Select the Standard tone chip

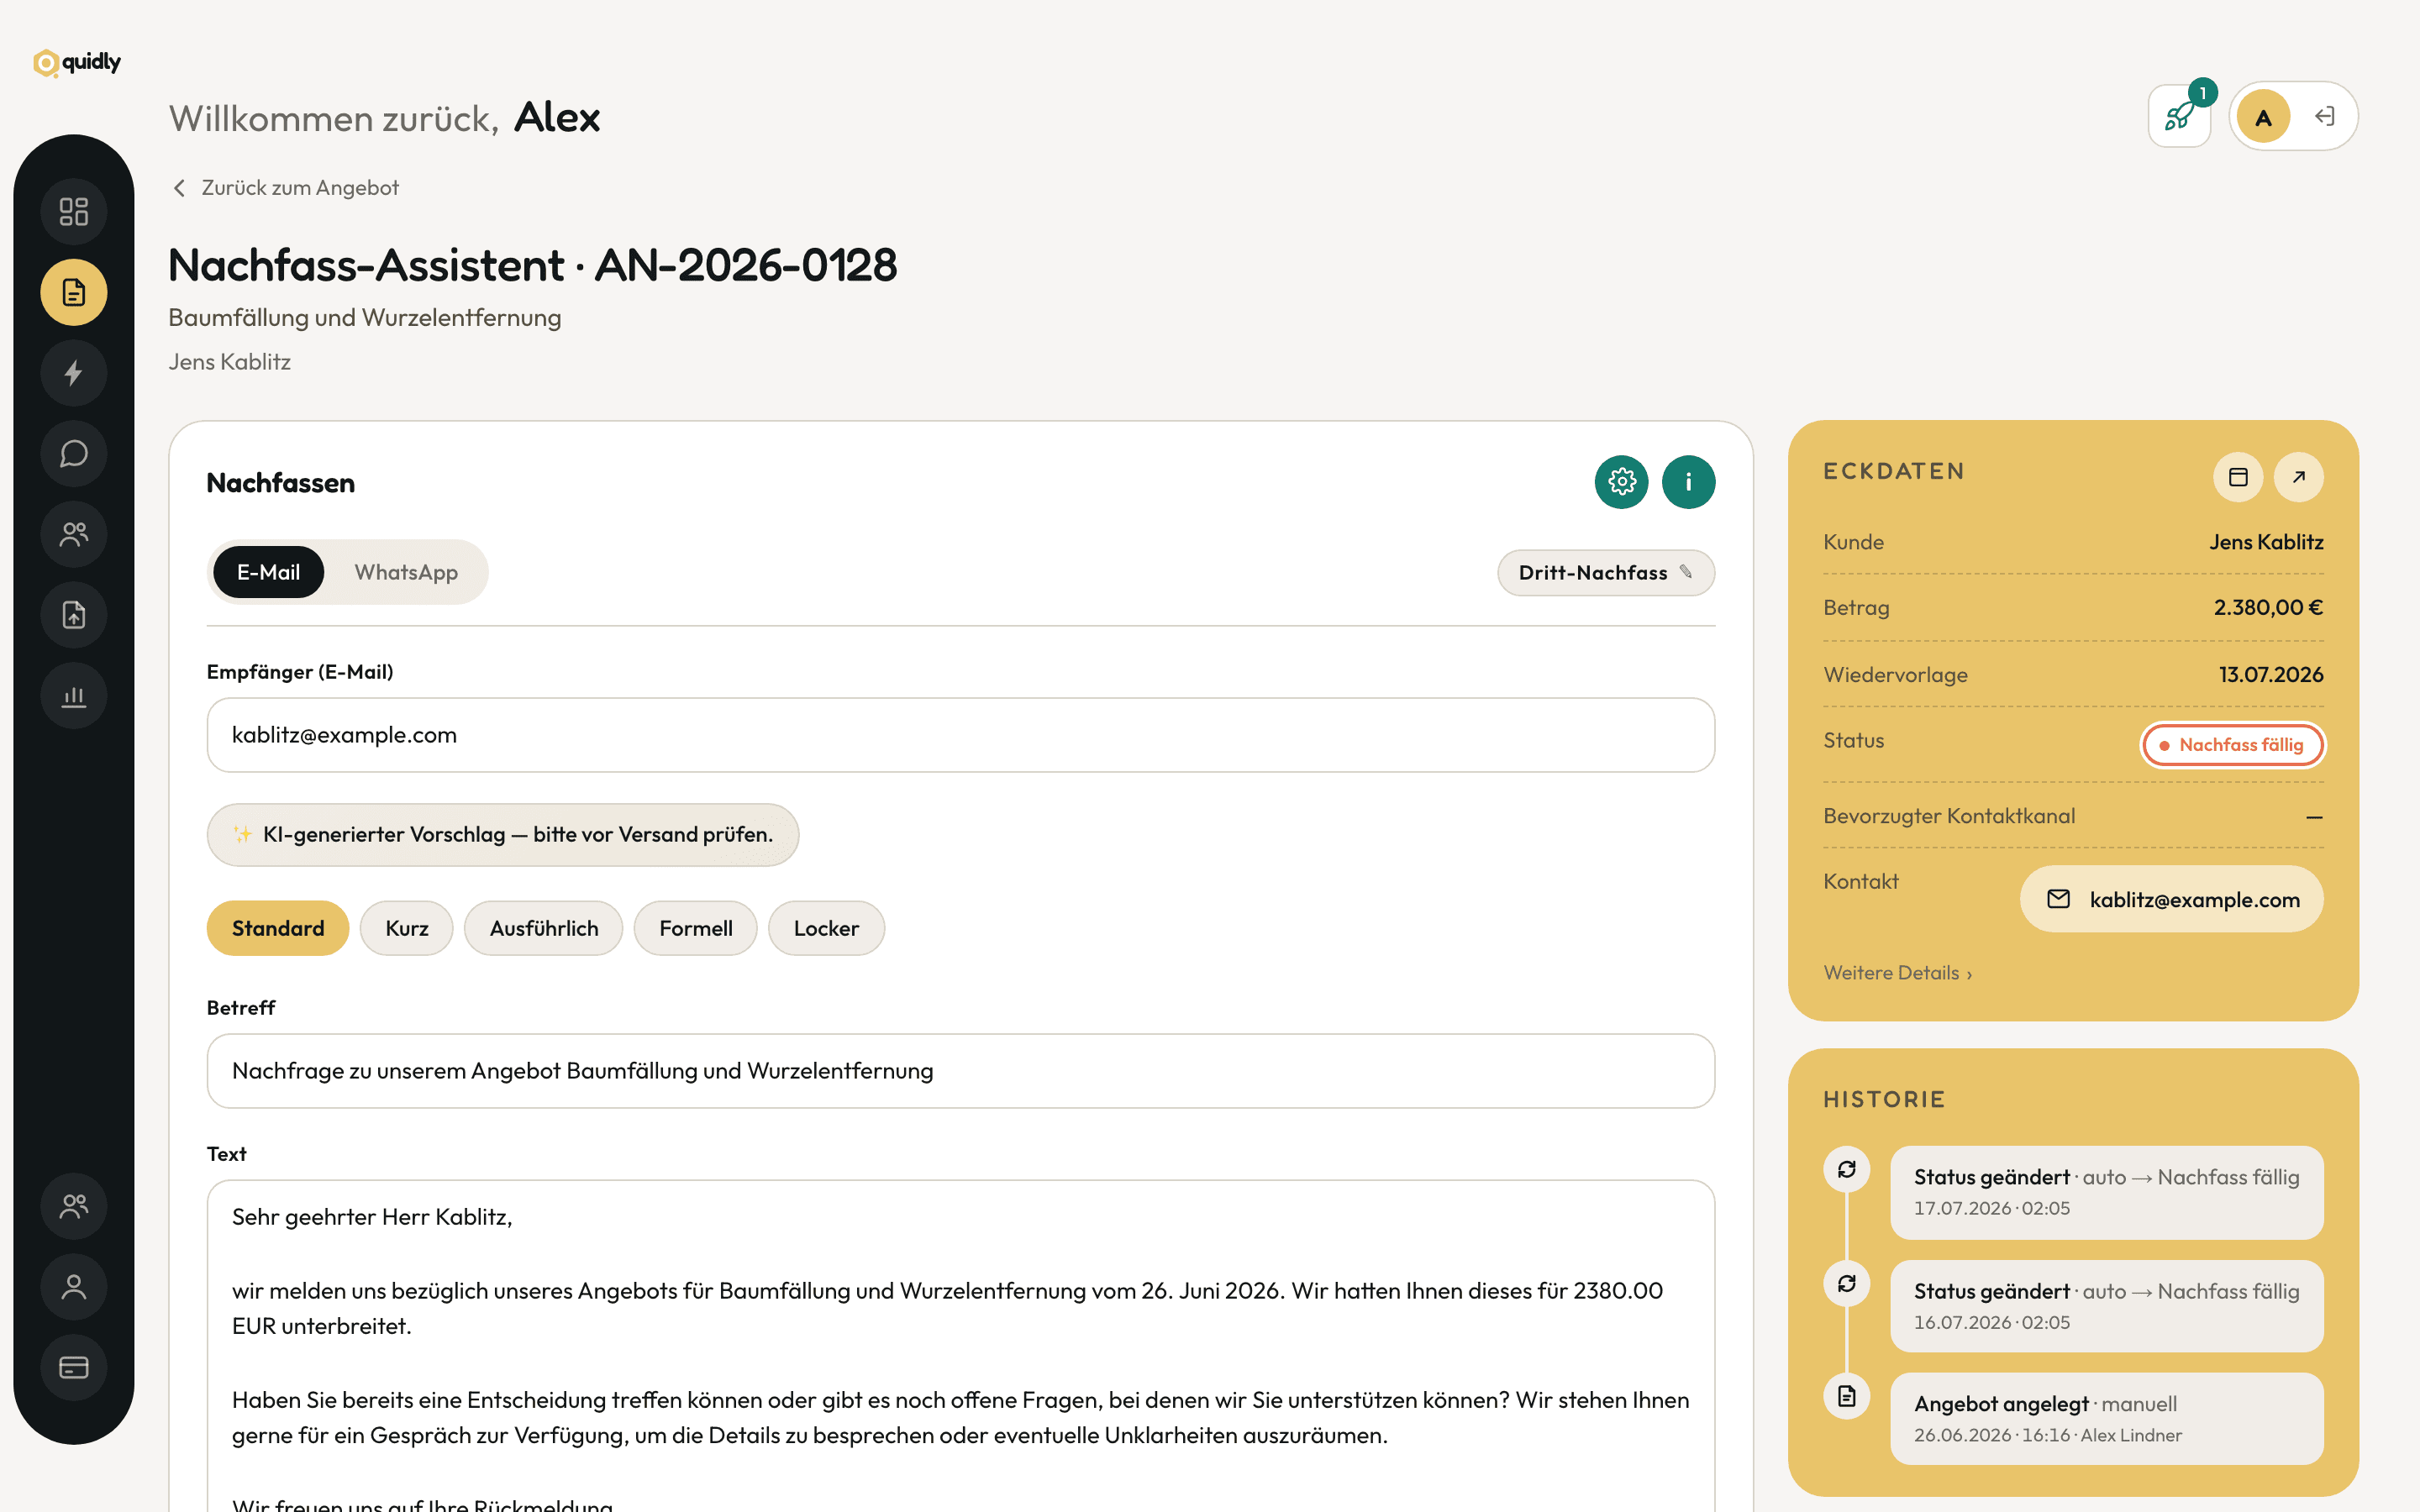(x=278, y=928)
